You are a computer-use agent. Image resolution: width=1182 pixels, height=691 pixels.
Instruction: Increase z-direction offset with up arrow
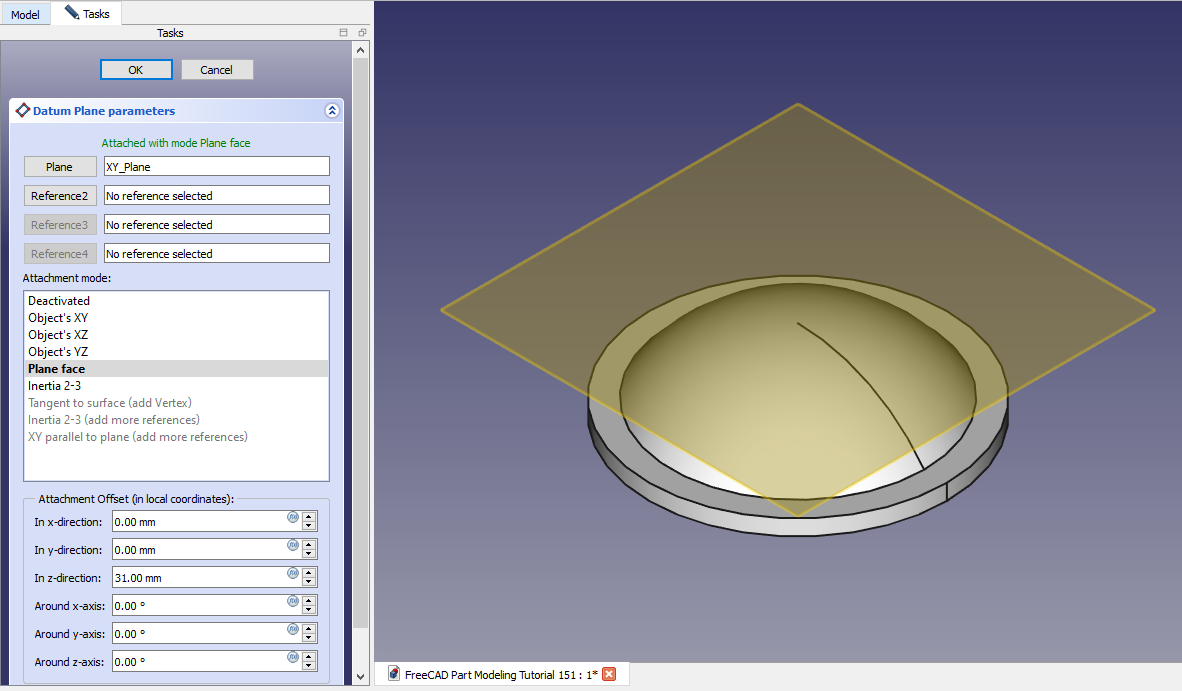(x=309, y=573)
